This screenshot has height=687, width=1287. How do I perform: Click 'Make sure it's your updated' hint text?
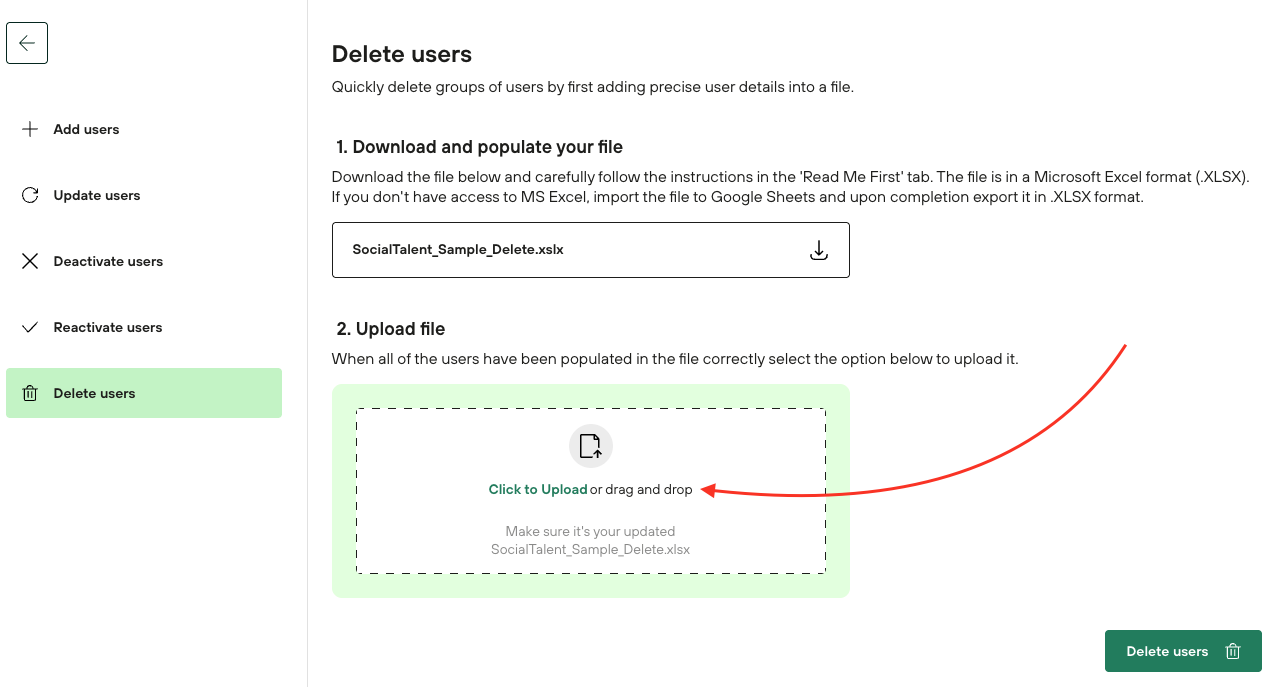point(590,531)
